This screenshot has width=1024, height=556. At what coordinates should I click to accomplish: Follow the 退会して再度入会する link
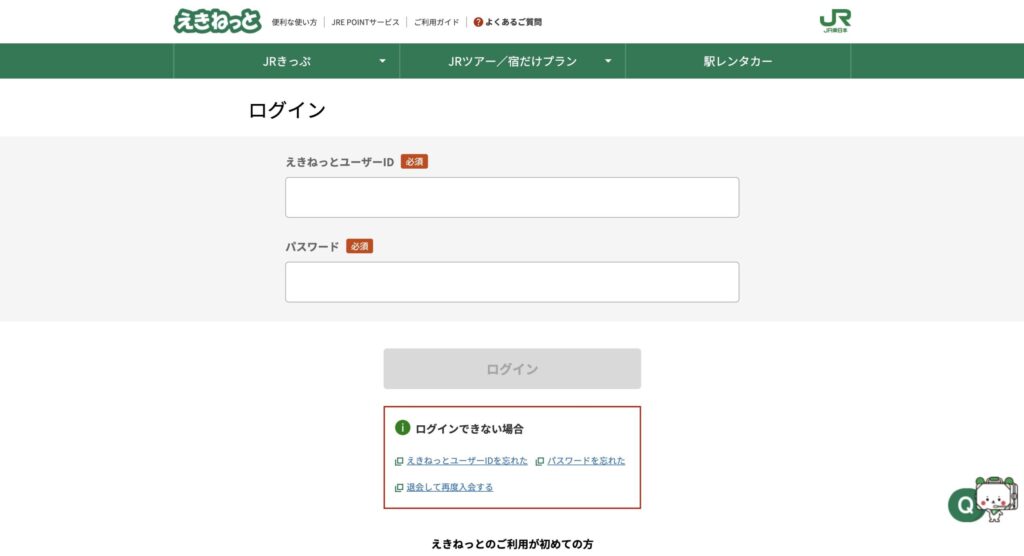450,487
